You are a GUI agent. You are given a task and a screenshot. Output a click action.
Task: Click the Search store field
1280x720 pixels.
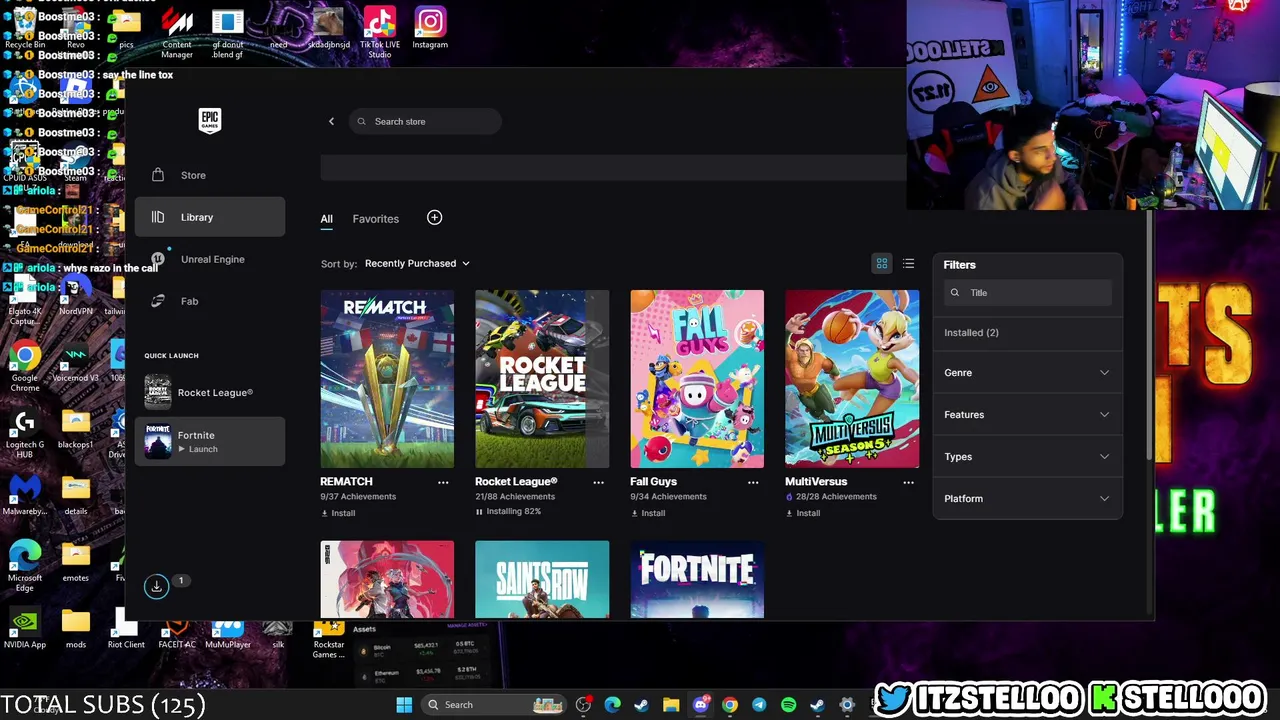point(425,121)
